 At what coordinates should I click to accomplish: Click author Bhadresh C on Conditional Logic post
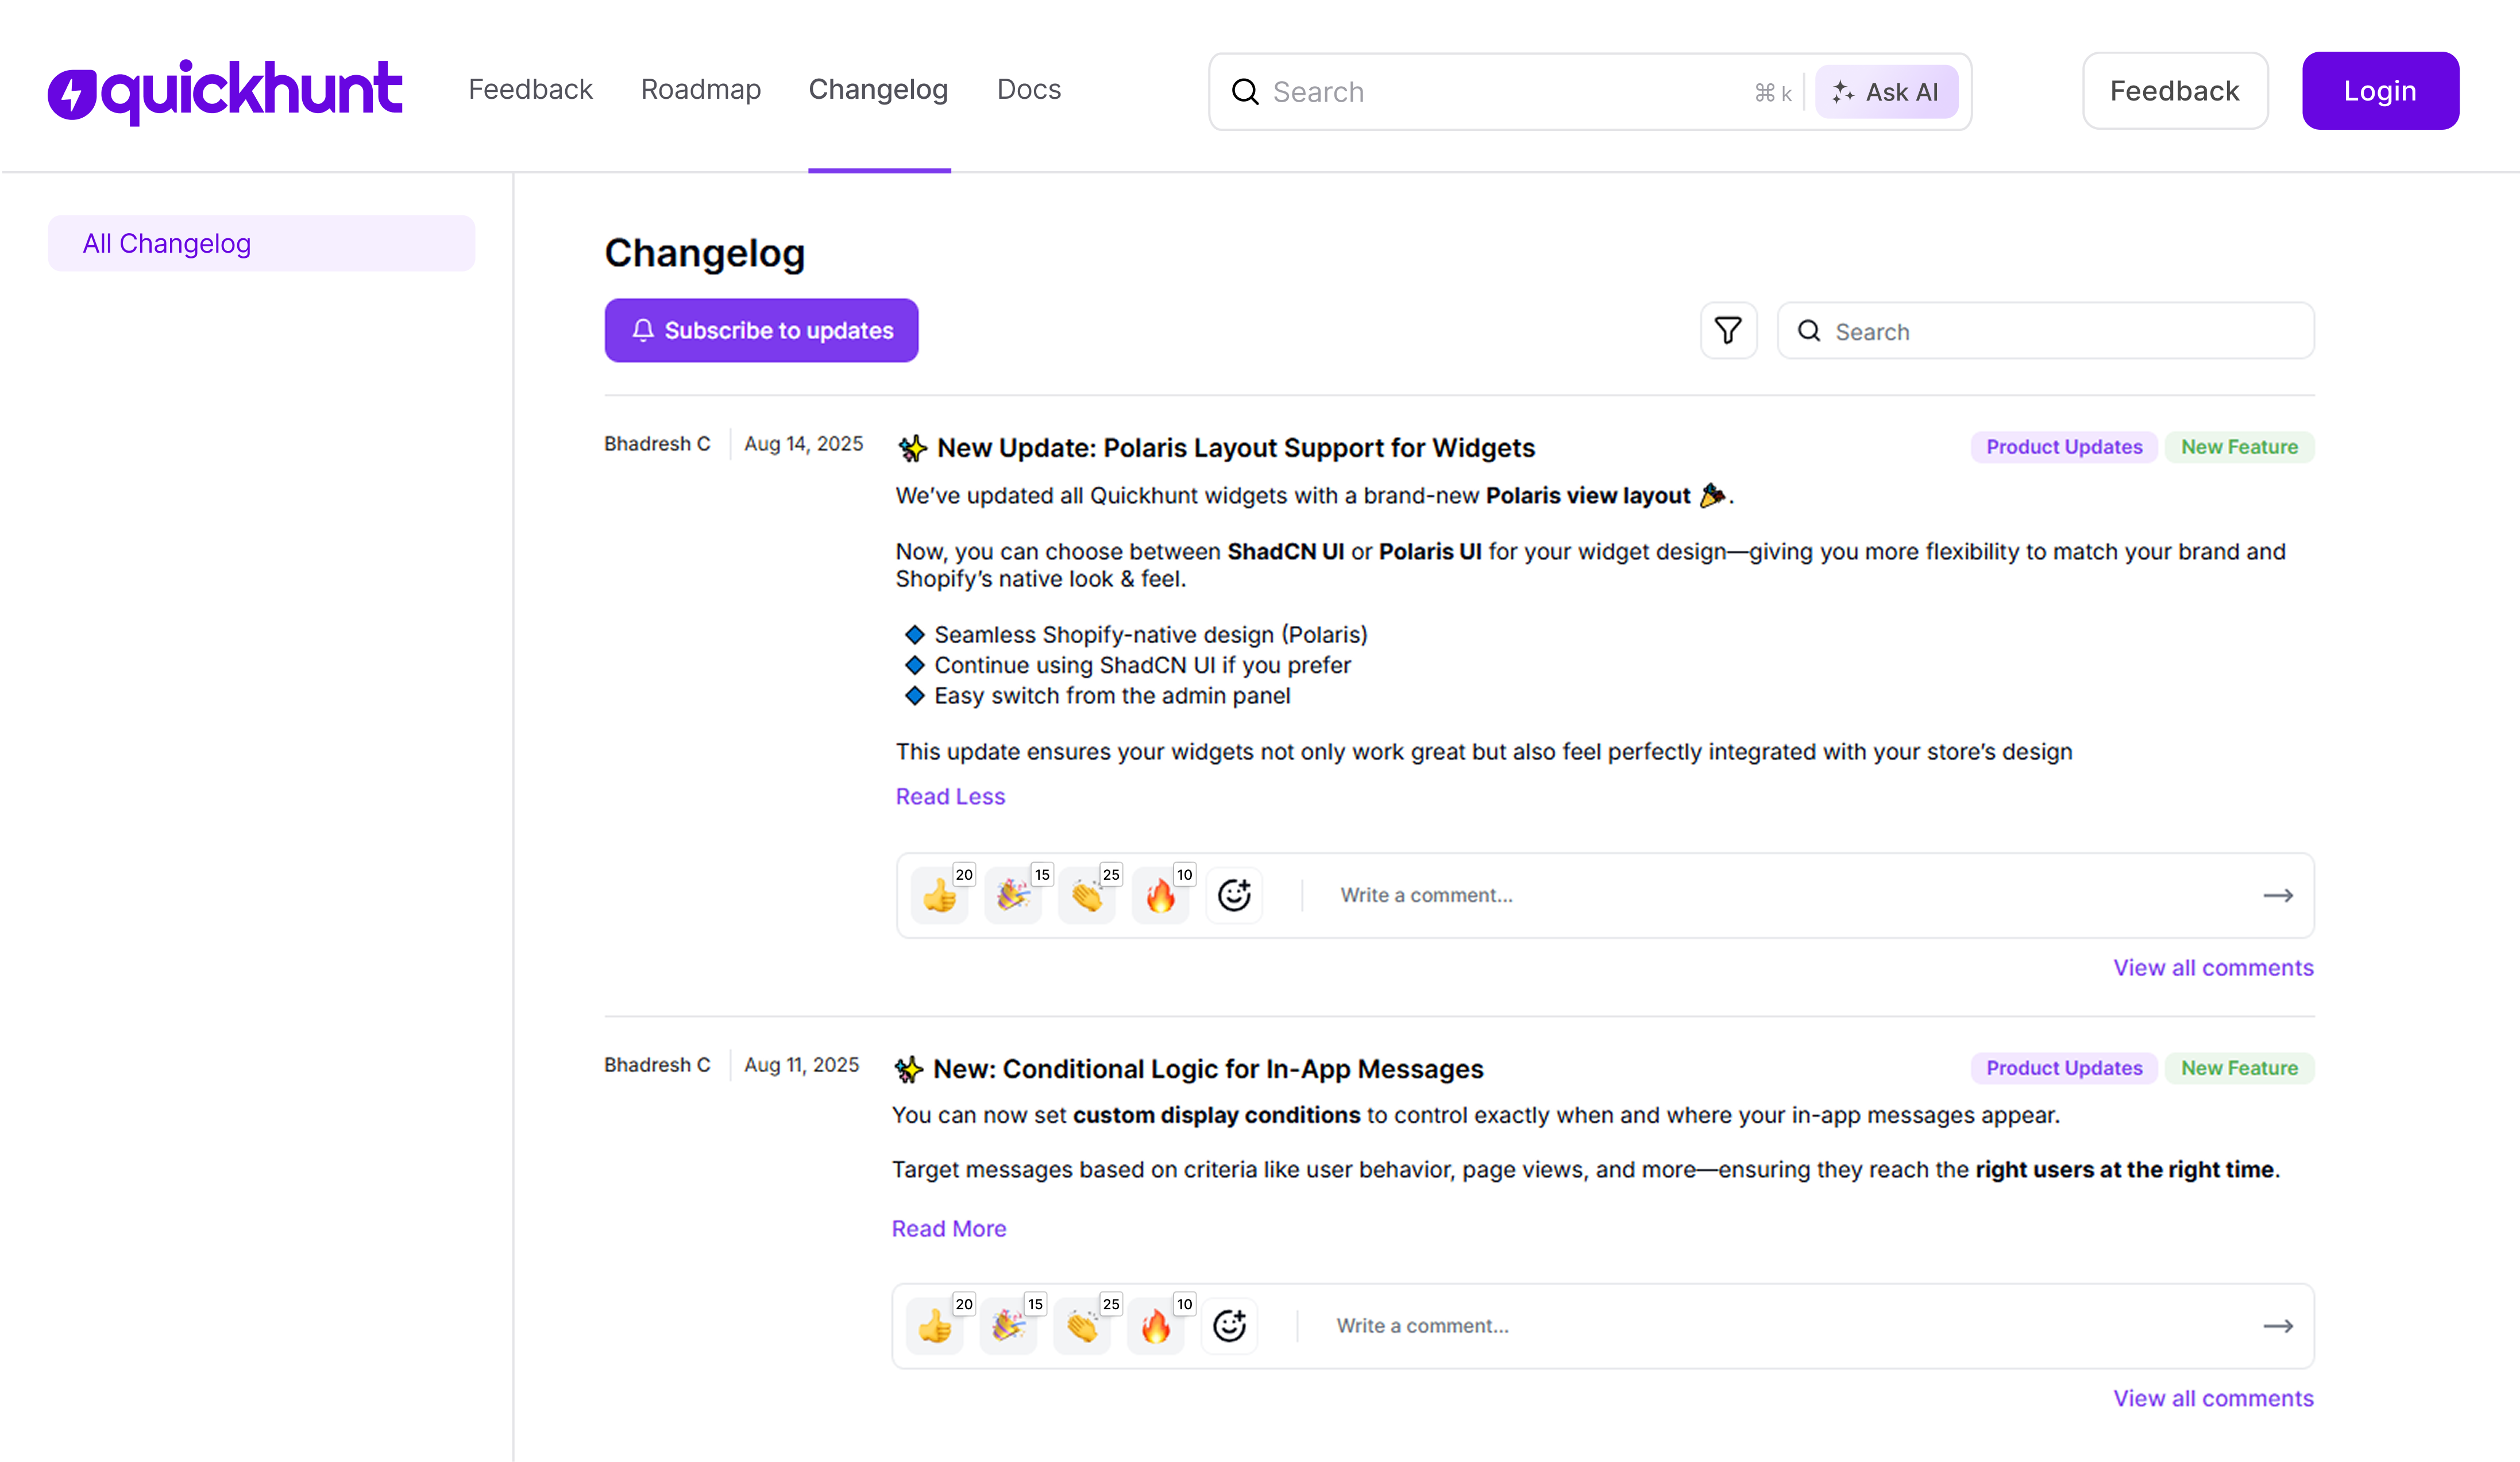coord(657,1065)
